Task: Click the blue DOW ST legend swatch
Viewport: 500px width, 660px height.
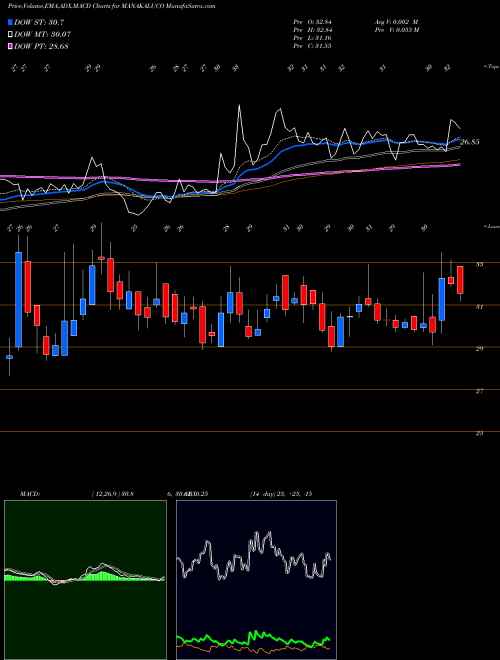Action: point(10,22)
